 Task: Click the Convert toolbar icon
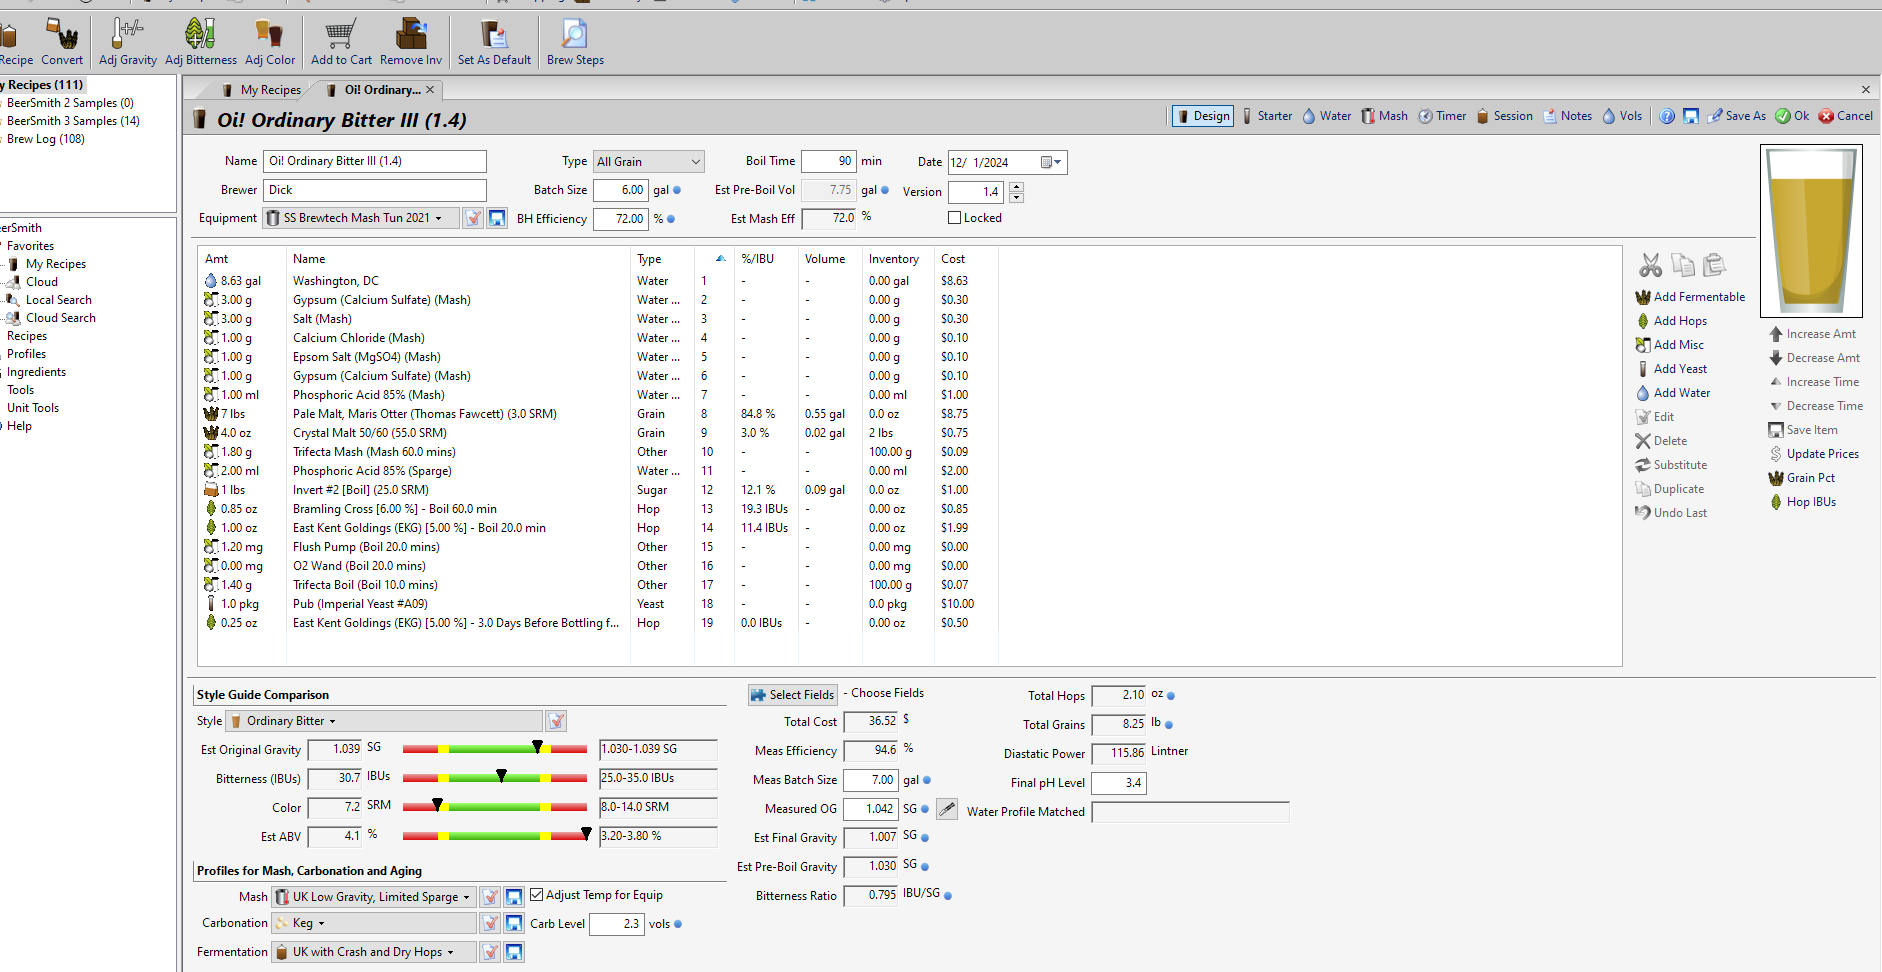point(63,34)
